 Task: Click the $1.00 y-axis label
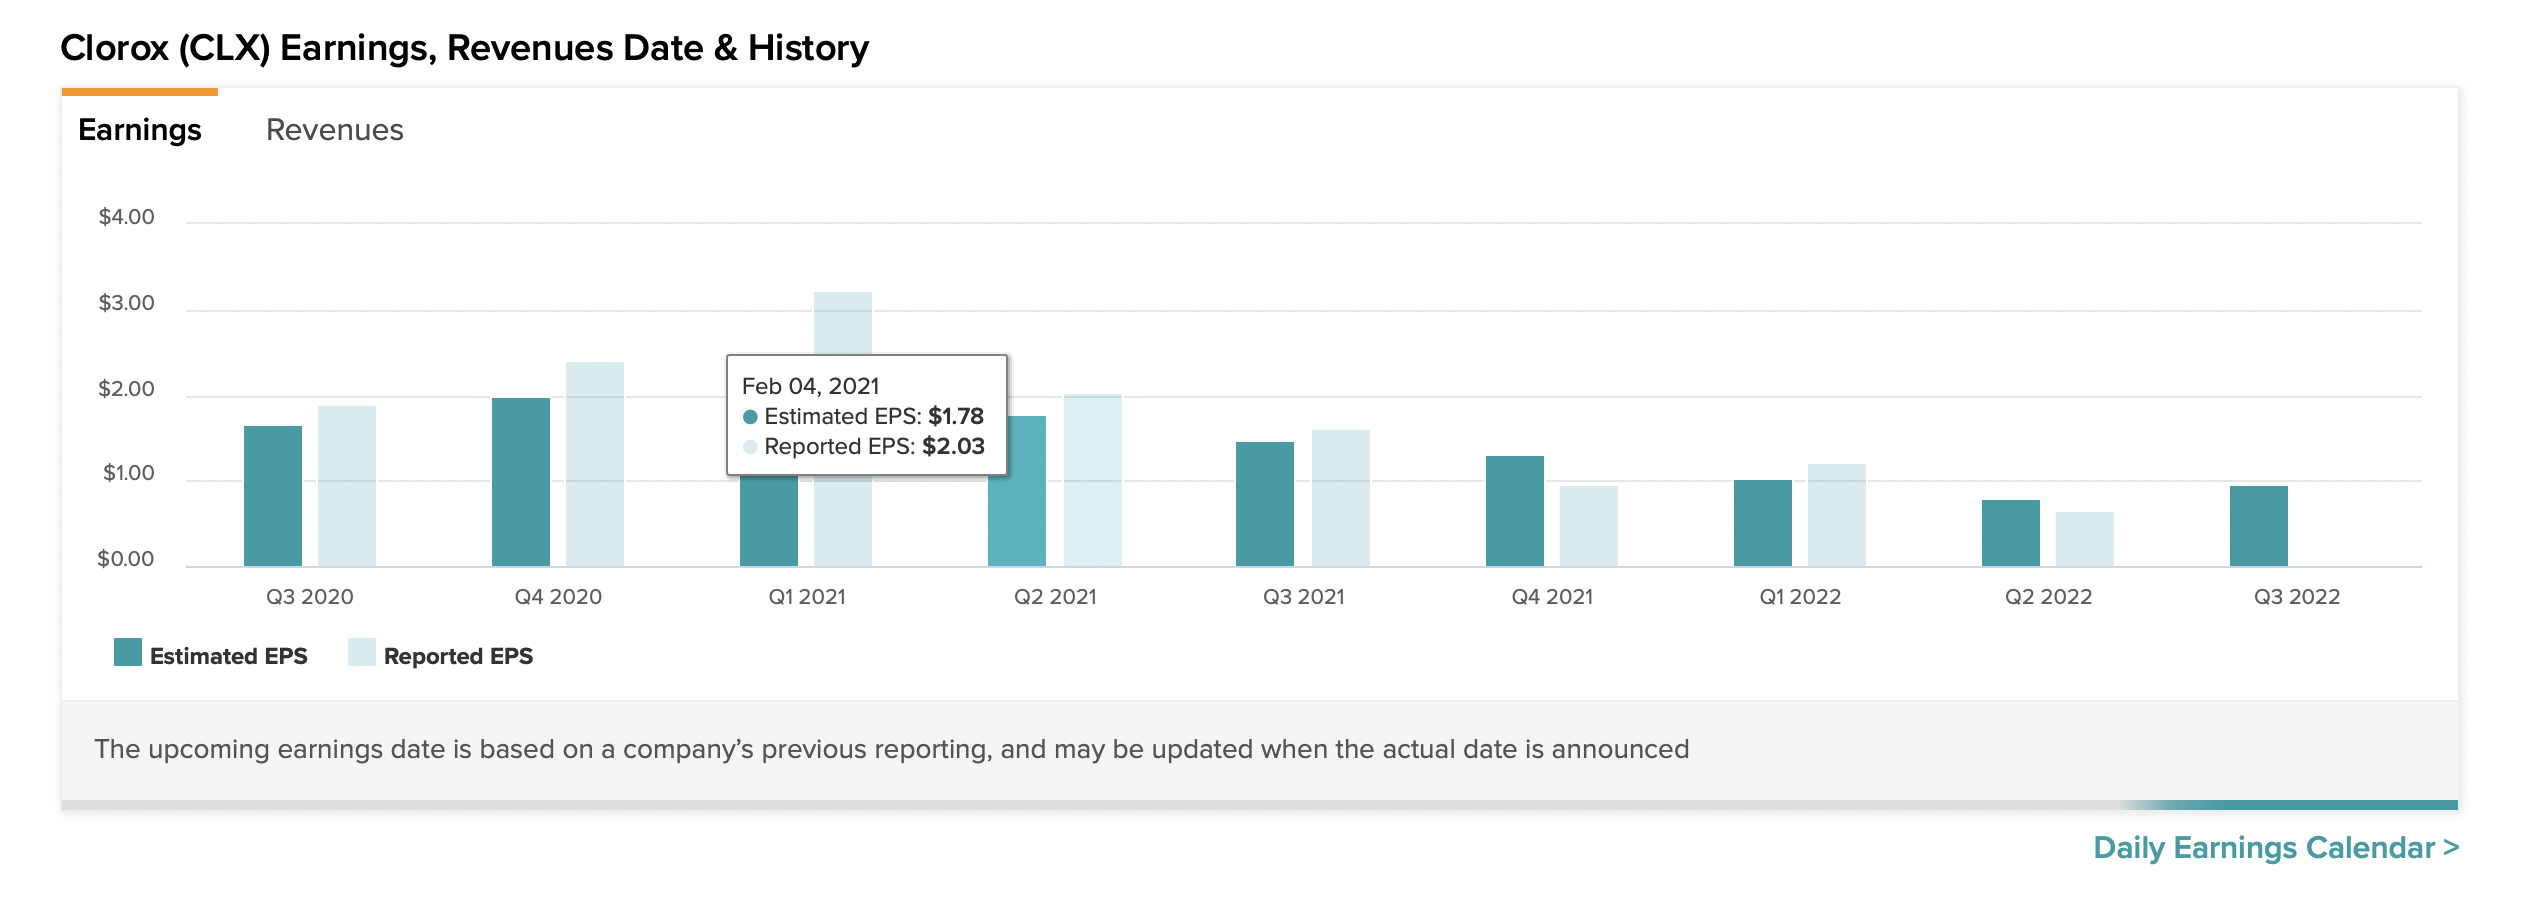click(128, 473)
